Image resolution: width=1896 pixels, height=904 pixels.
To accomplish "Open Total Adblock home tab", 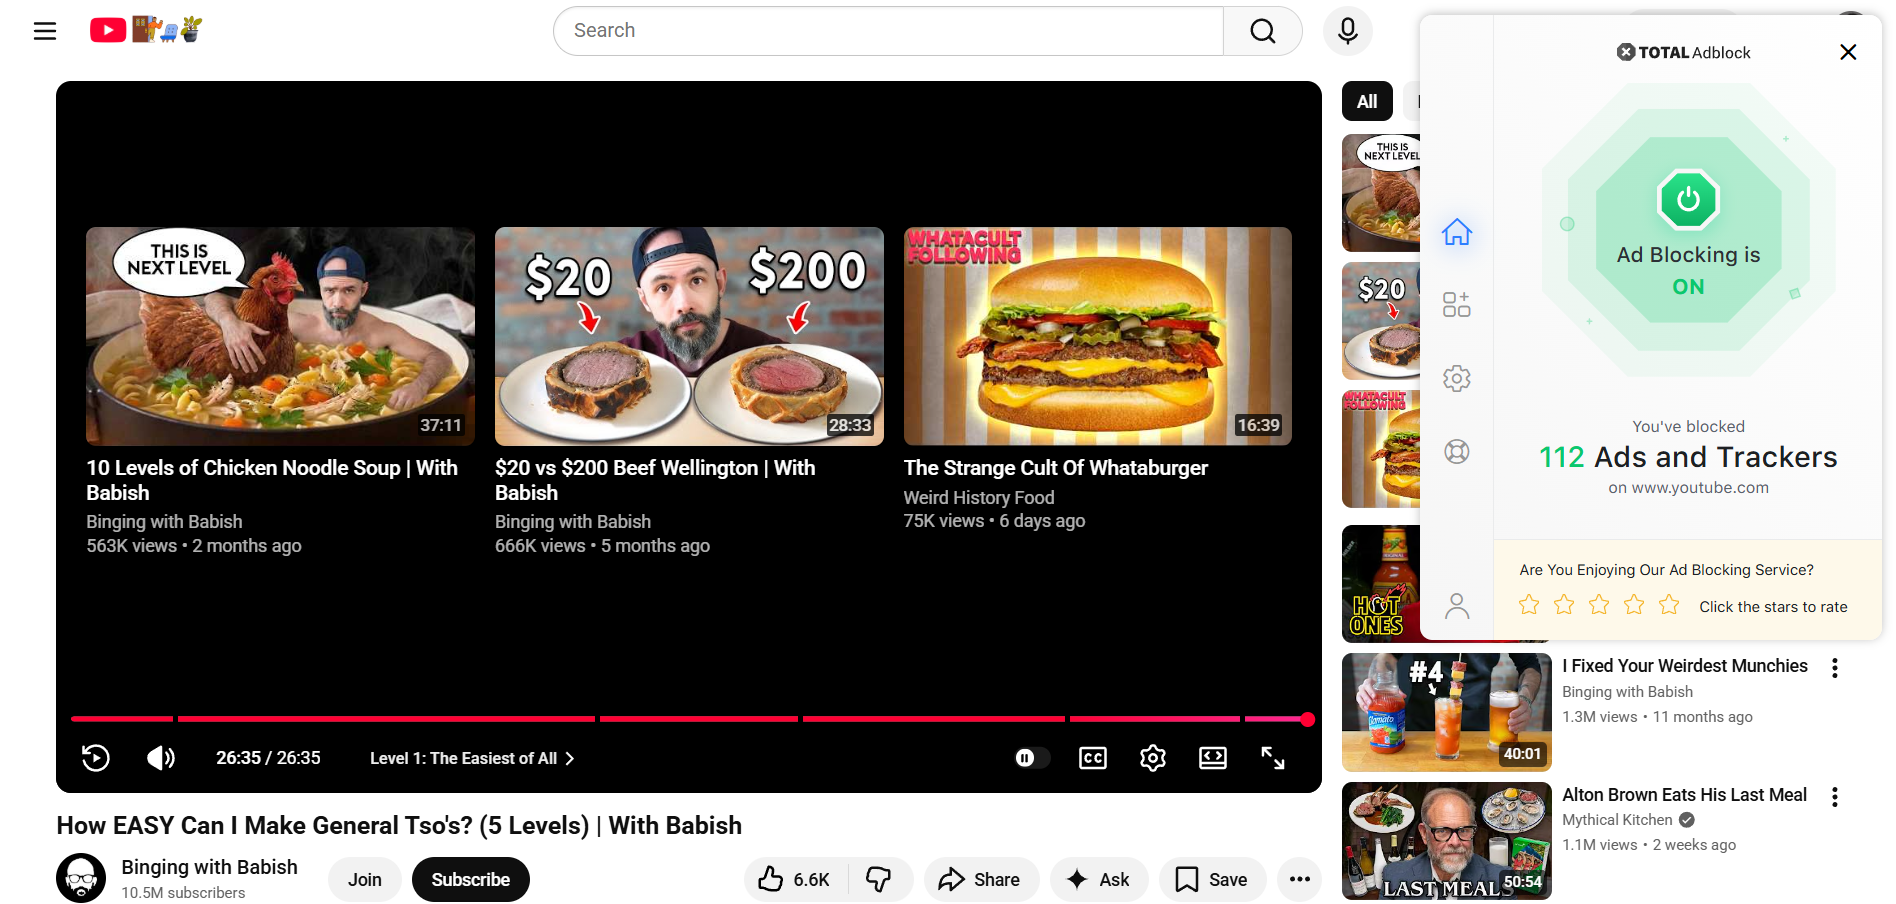I will 1457,232.
